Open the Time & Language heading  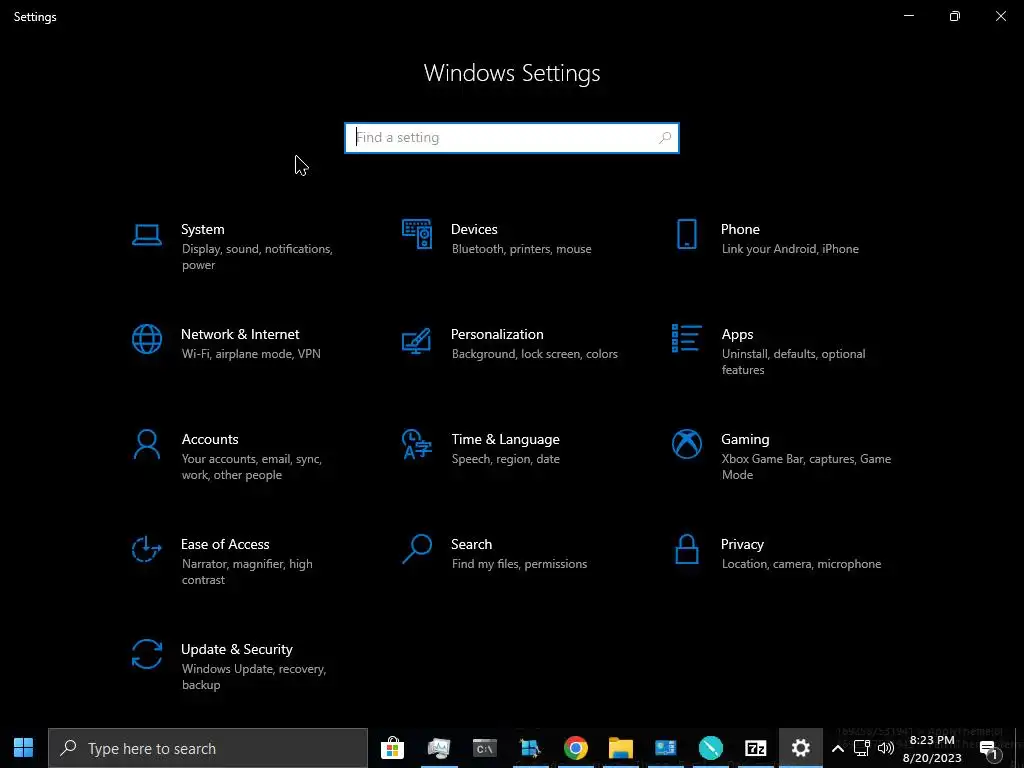pyautogui.click(x=505, y=440)
